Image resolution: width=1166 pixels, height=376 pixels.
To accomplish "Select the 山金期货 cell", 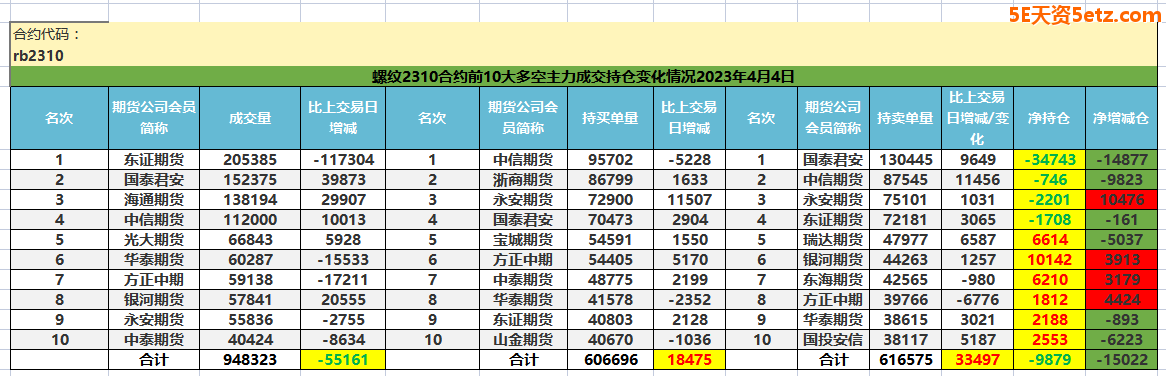I will tap(524, 341).
